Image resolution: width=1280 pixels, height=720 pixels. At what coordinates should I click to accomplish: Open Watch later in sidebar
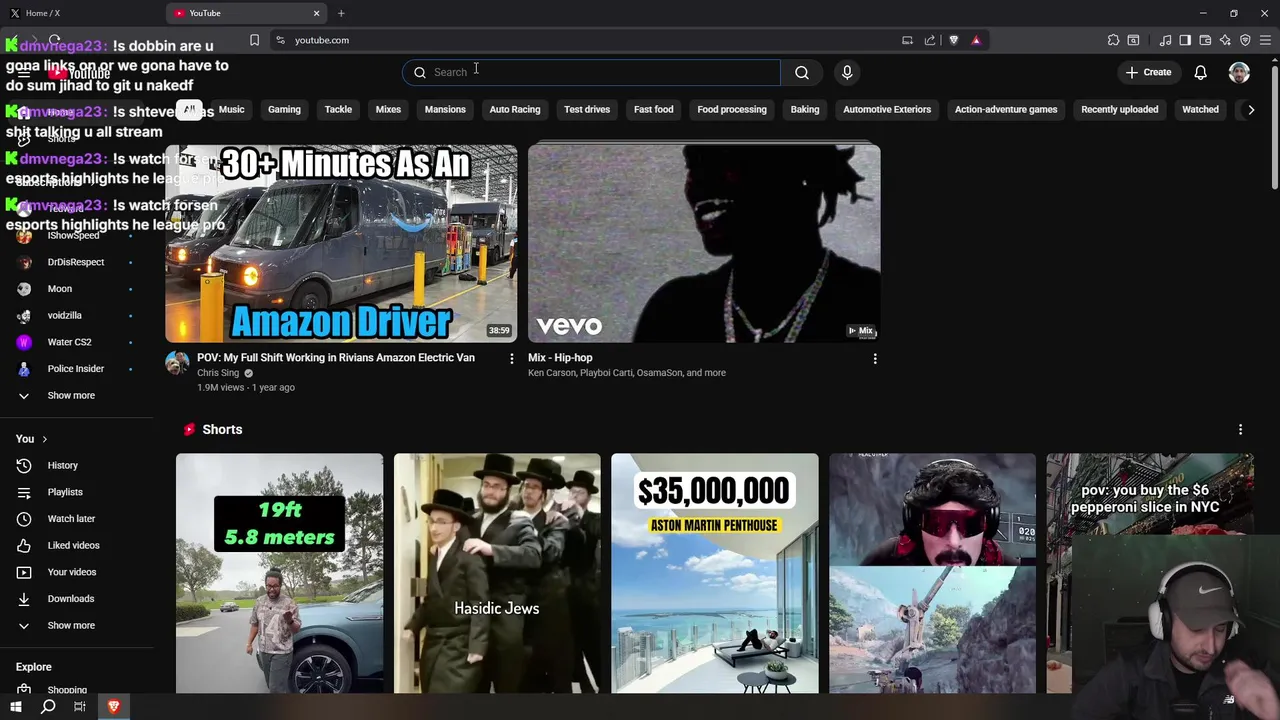76,519
